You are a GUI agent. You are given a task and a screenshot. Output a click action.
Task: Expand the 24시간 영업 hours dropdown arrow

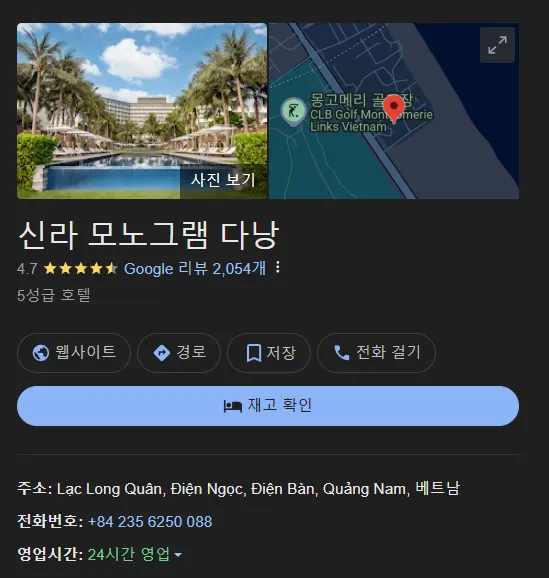click(x=178, y=554)
